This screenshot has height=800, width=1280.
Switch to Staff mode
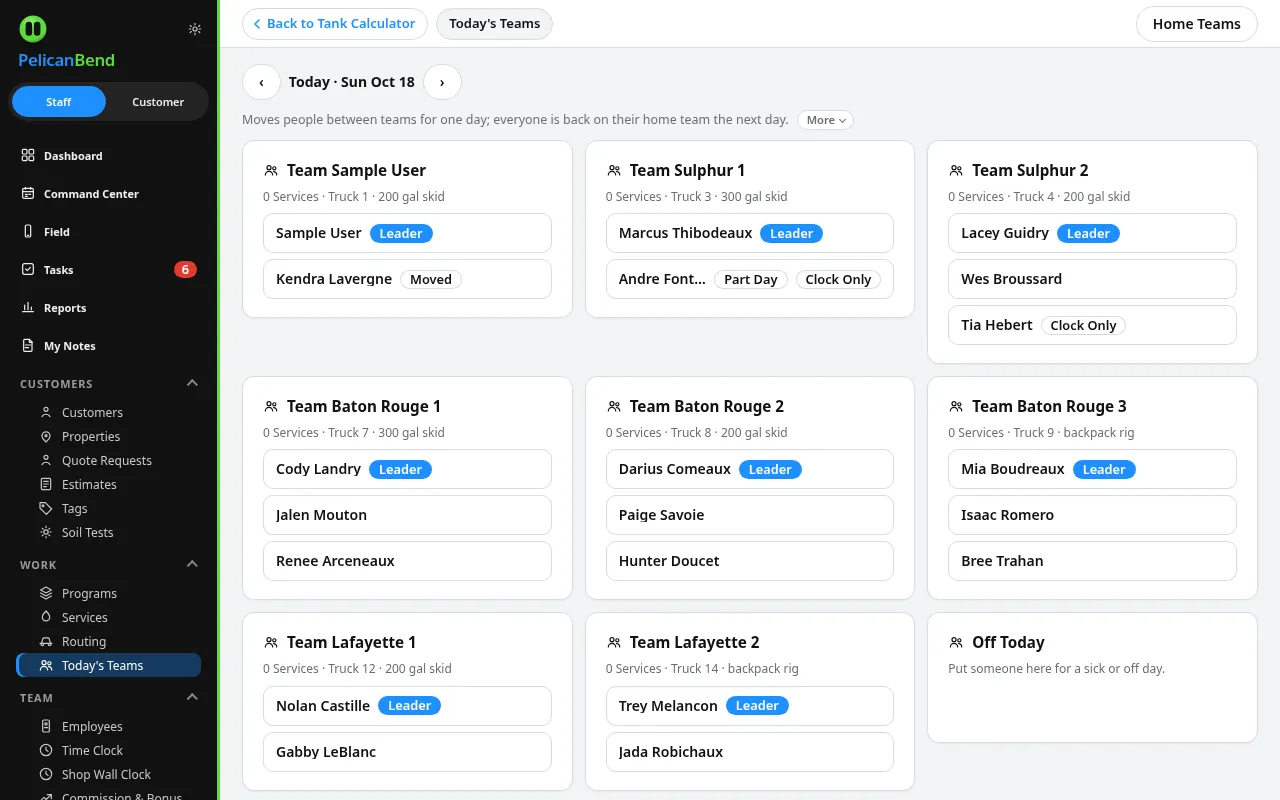point(59,102)
